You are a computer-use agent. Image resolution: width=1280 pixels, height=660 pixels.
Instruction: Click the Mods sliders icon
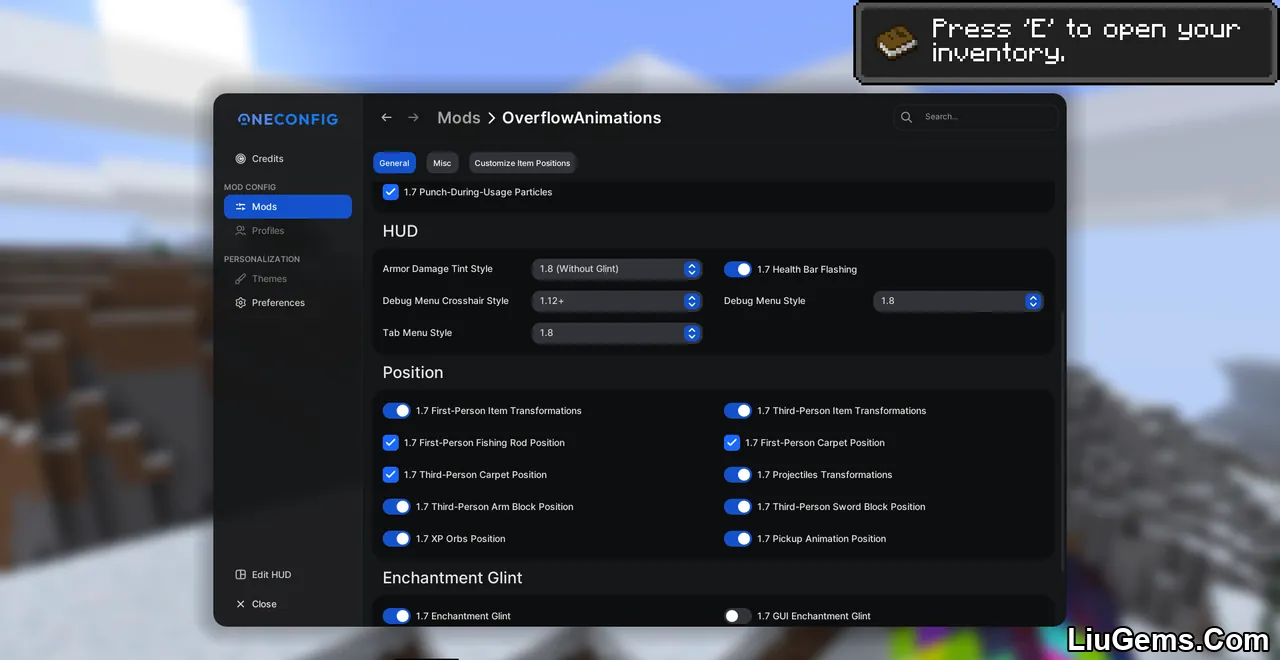click(240, 207)
